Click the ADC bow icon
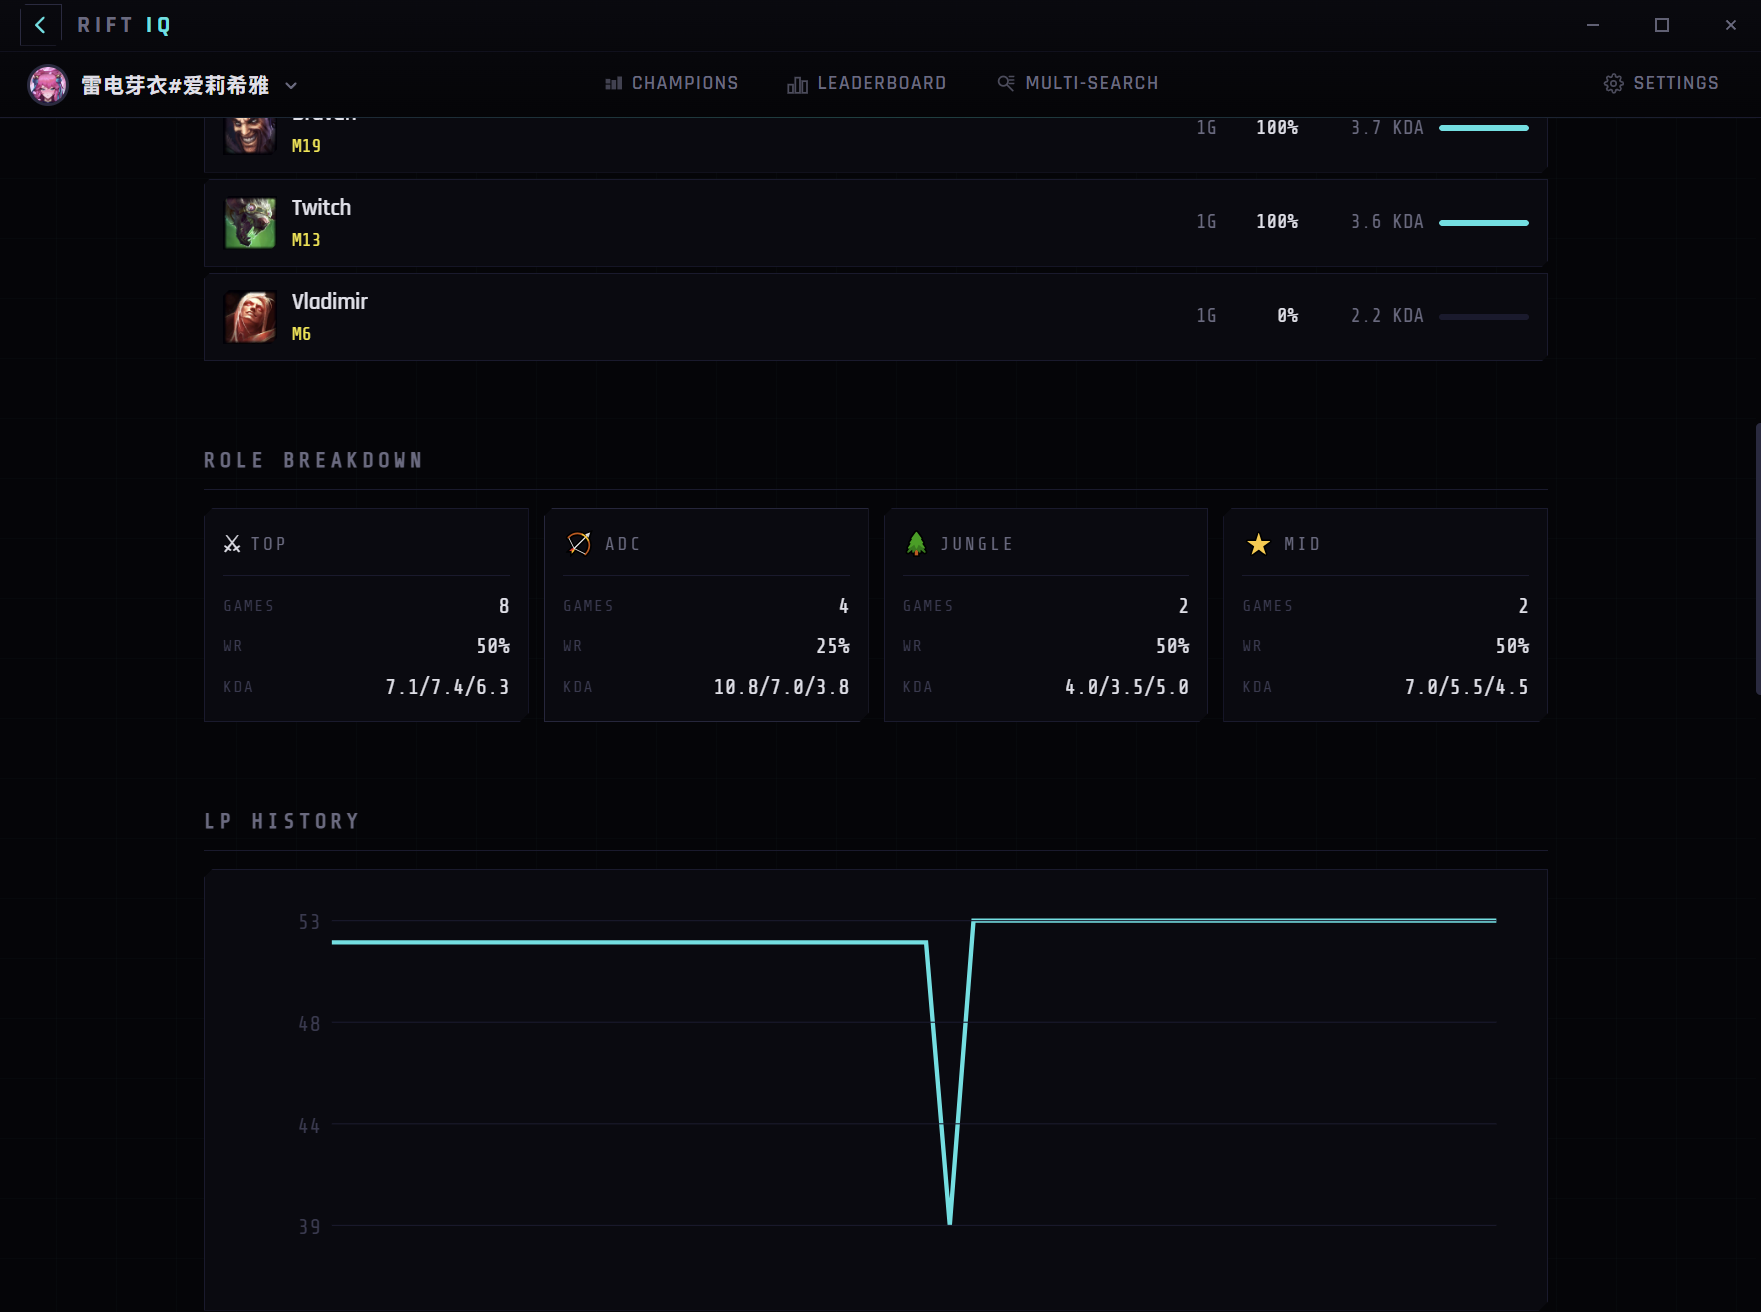 (579, 543)
